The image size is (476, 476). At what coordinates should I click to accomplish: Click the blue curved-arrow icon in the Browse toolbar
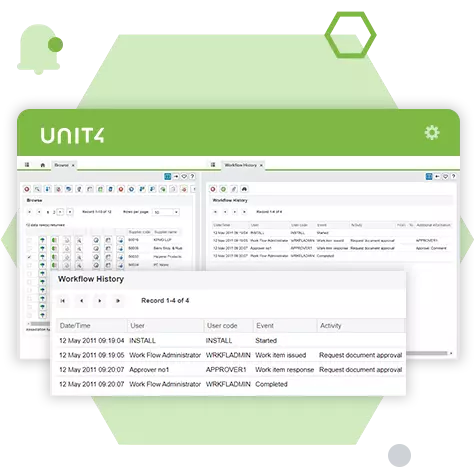[x=68, y=189]
